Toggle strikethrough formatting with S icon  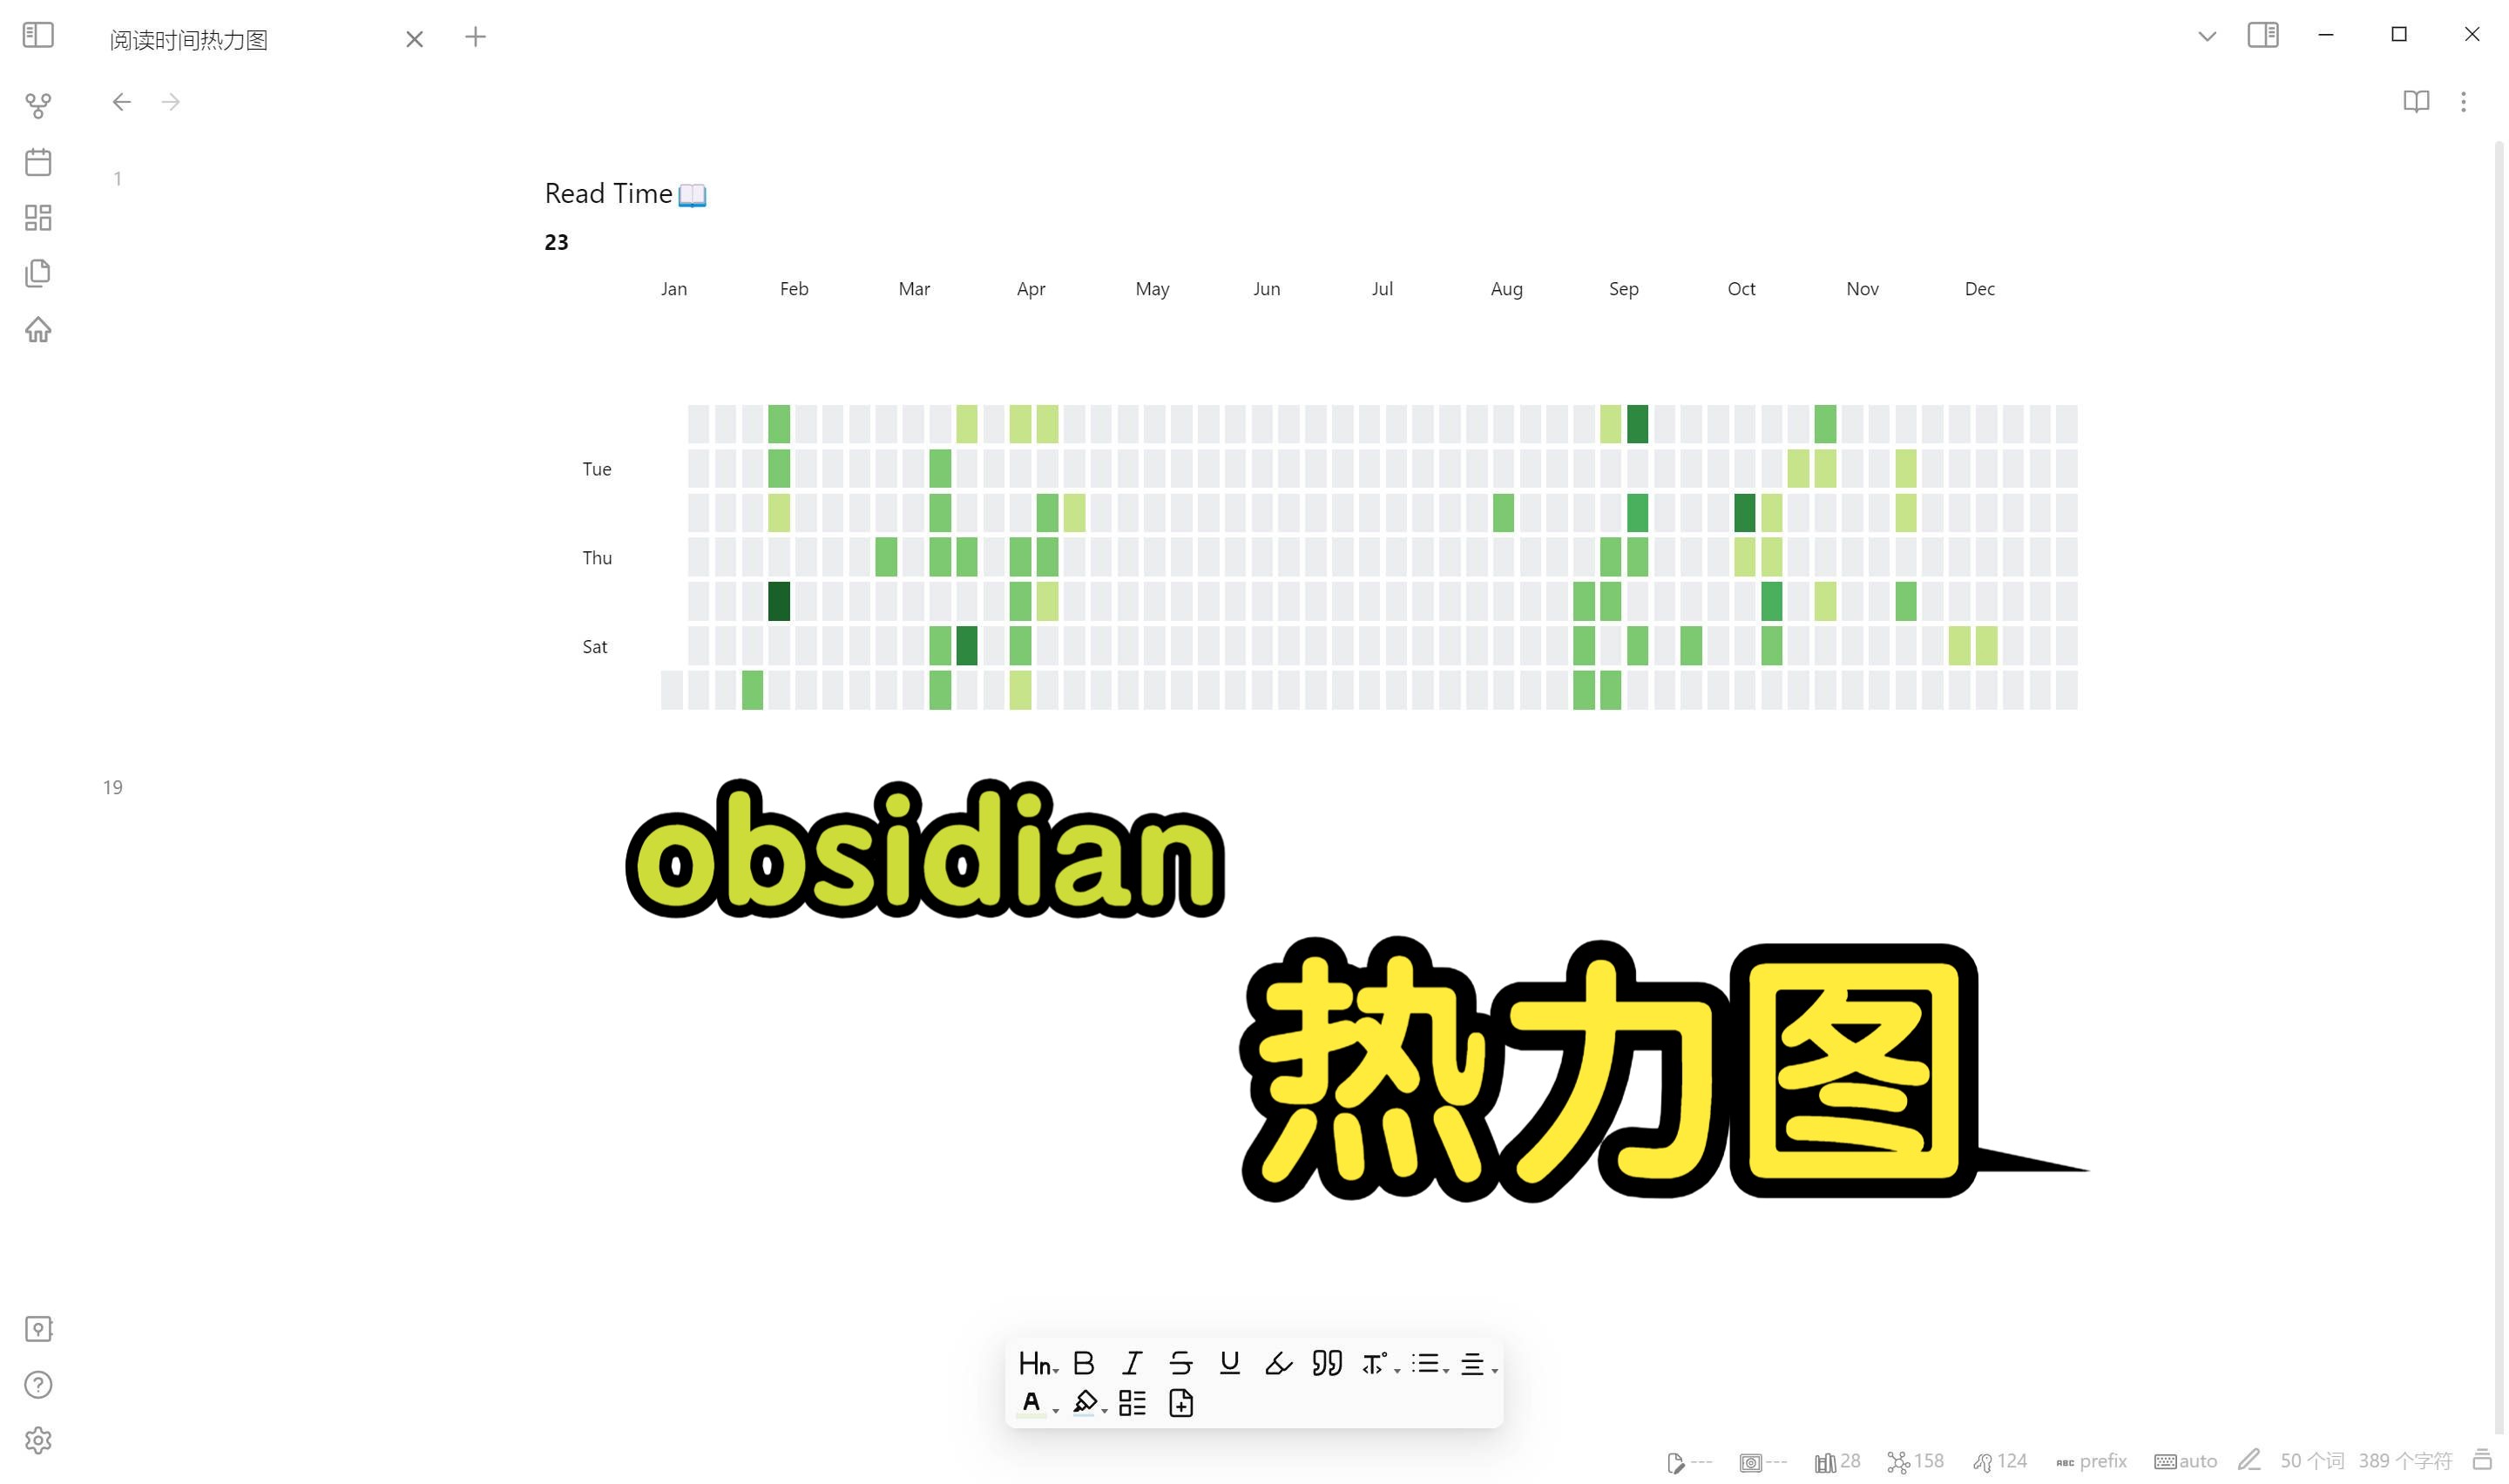click(x=1180, y=1362)
